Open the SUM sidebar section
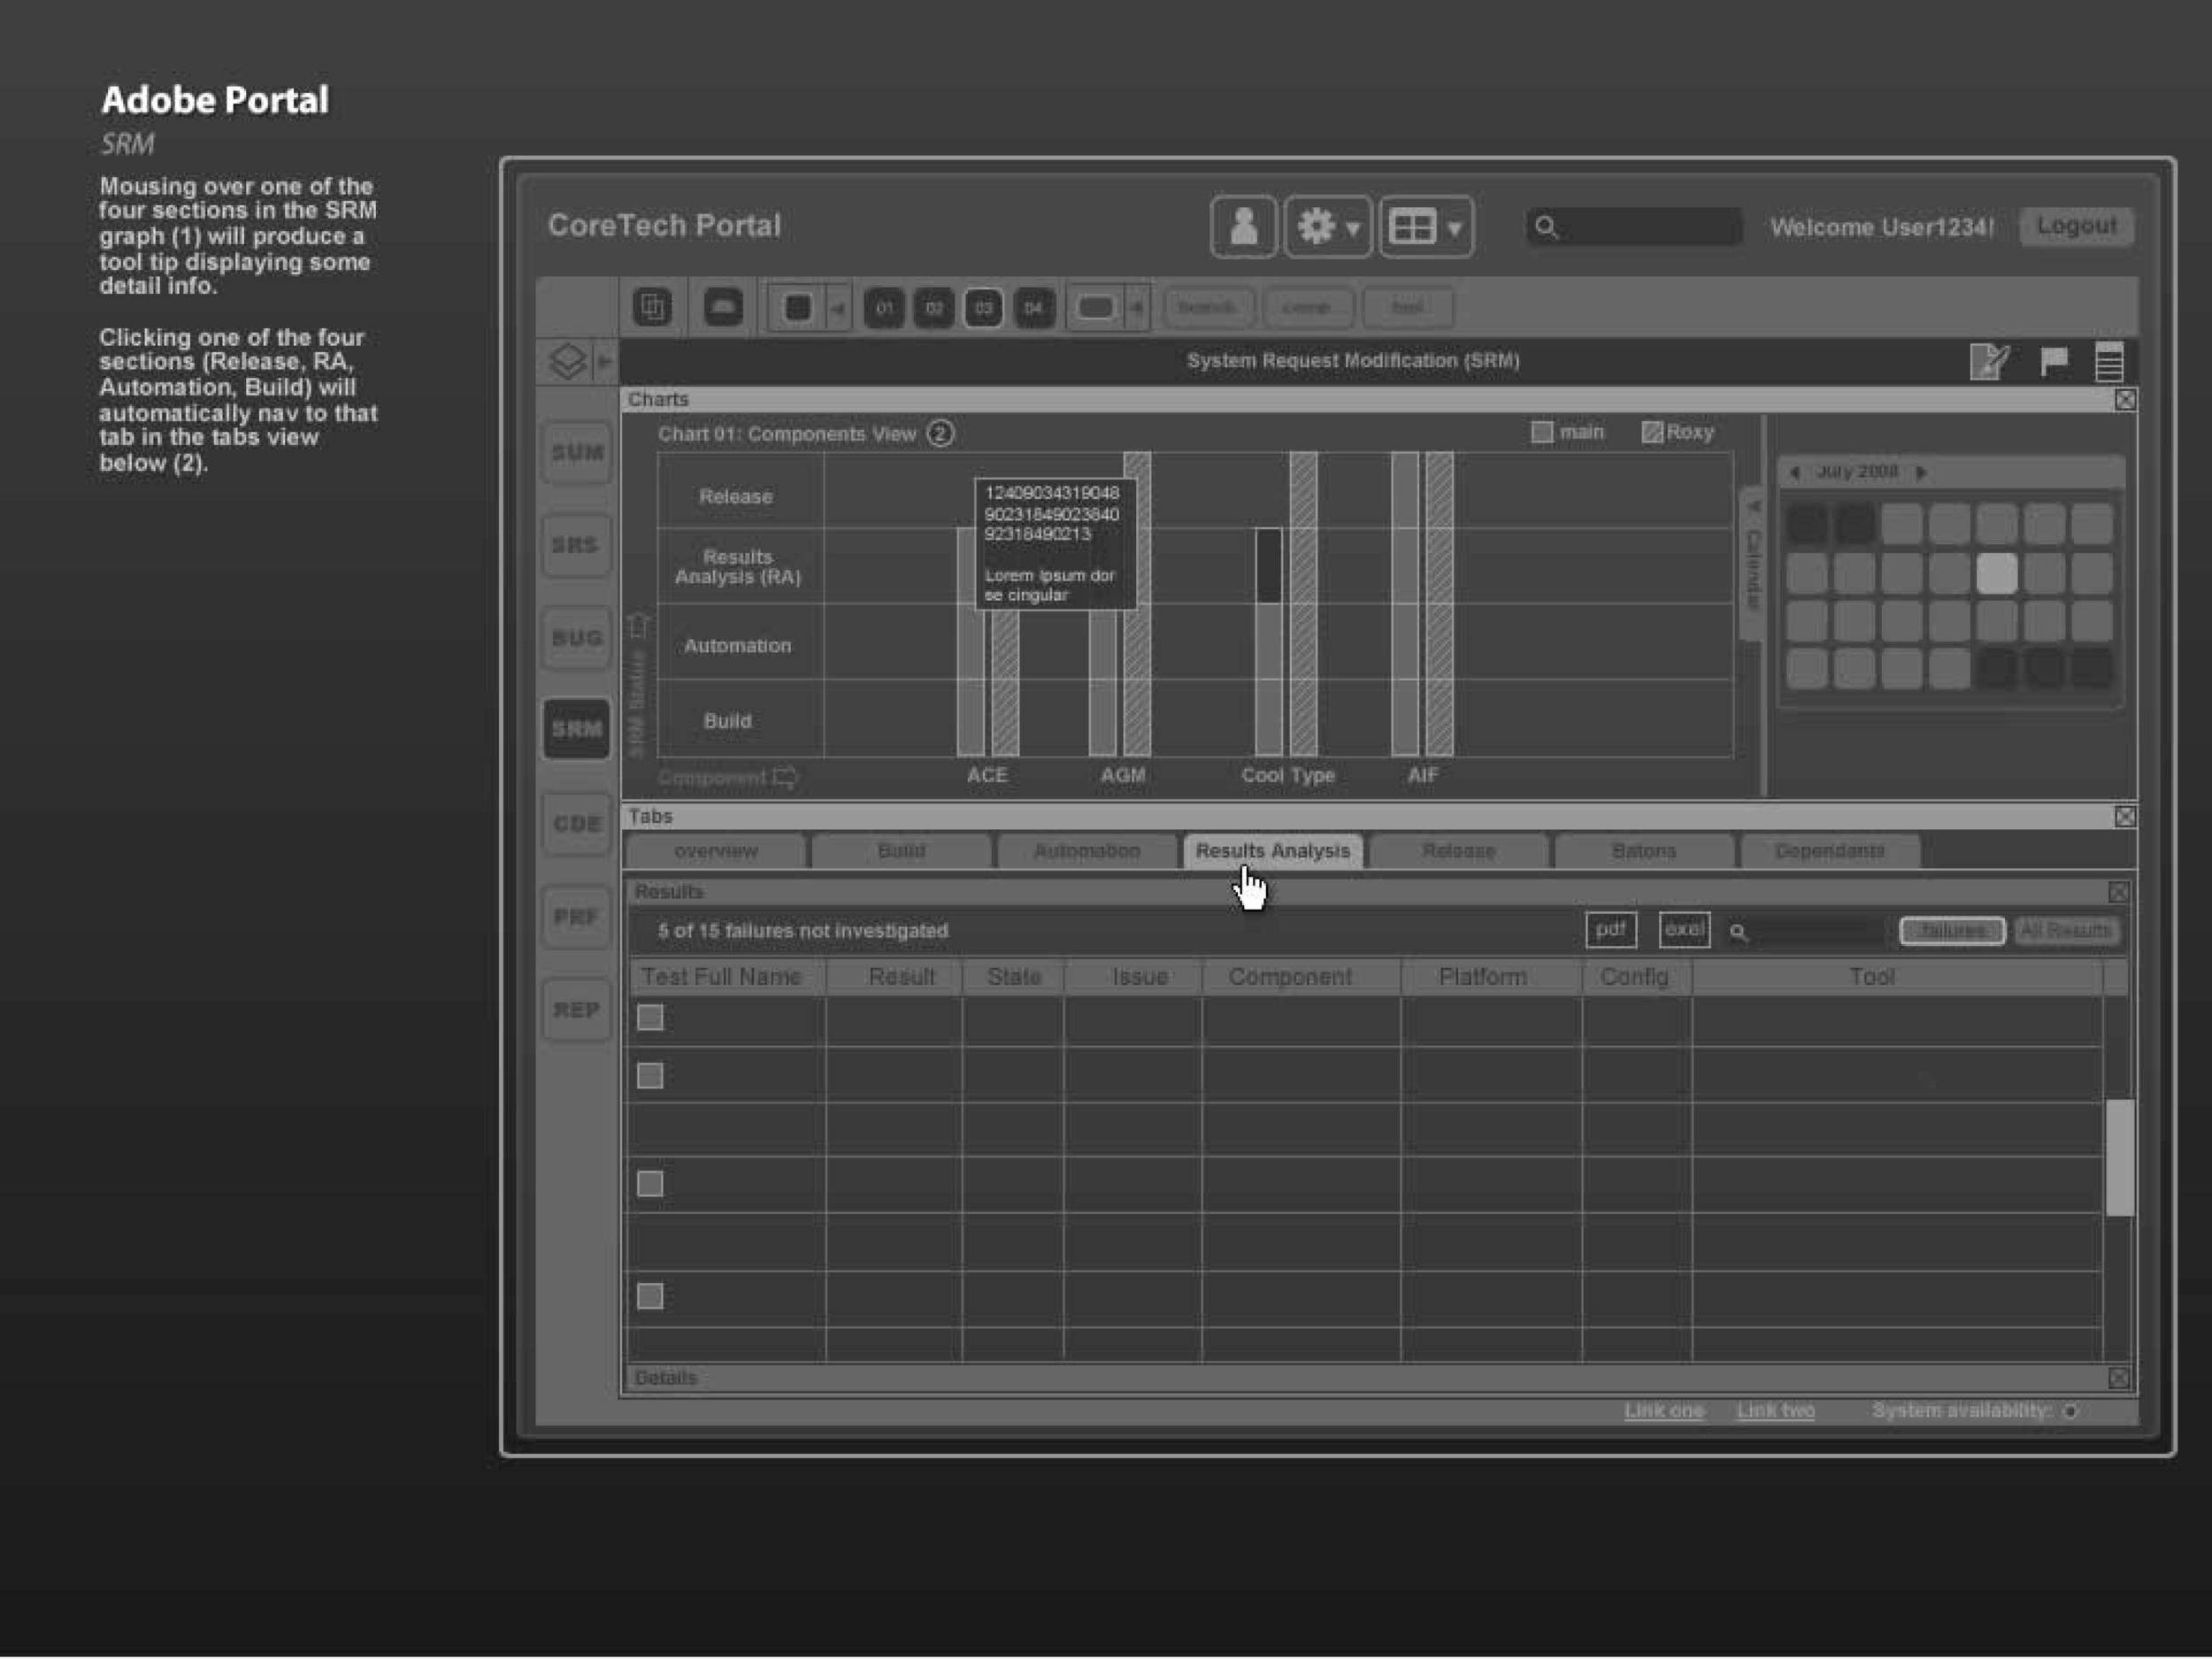The width and height of the screenshot is (2212, 1659). (577, 453)
